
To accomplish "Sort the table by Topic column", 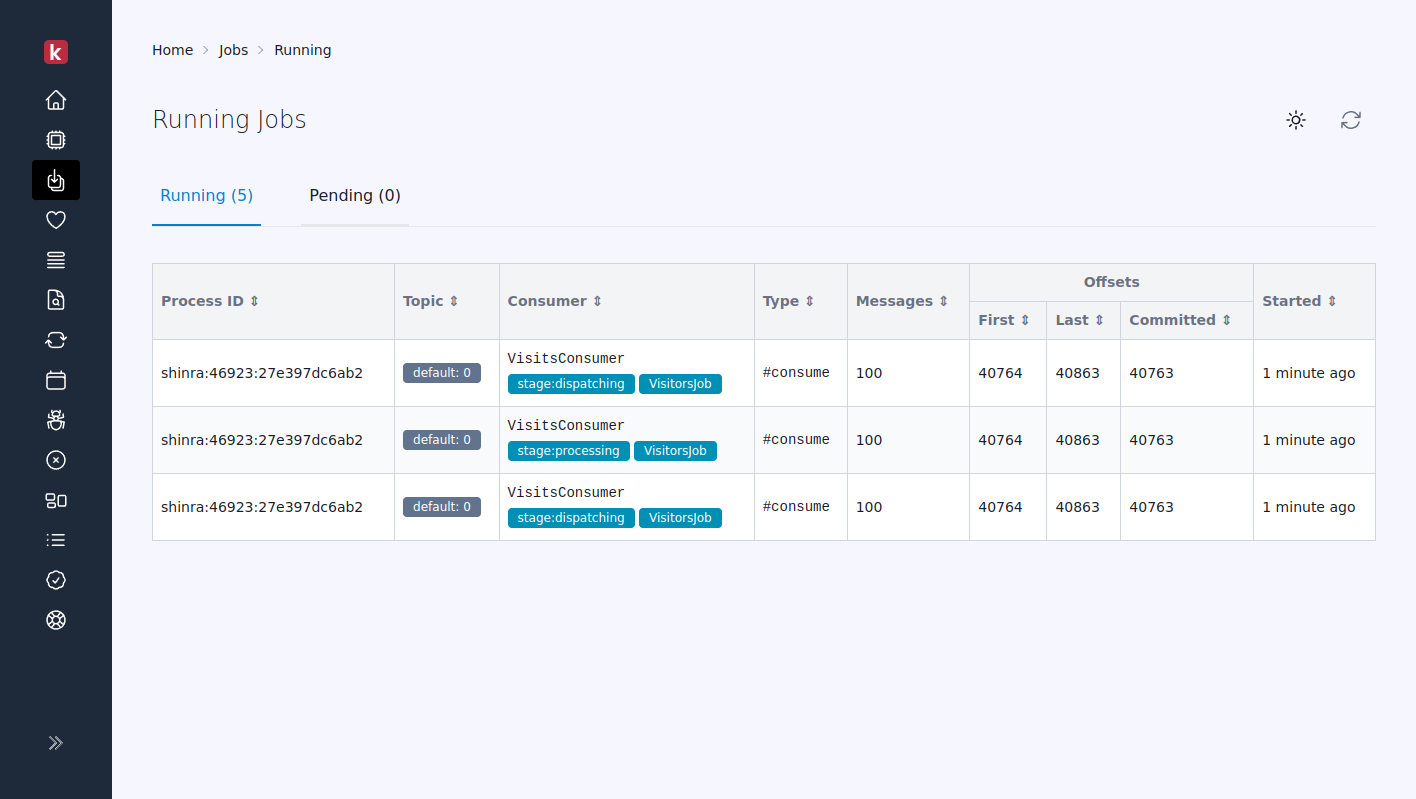I will [x=431, y=301].
